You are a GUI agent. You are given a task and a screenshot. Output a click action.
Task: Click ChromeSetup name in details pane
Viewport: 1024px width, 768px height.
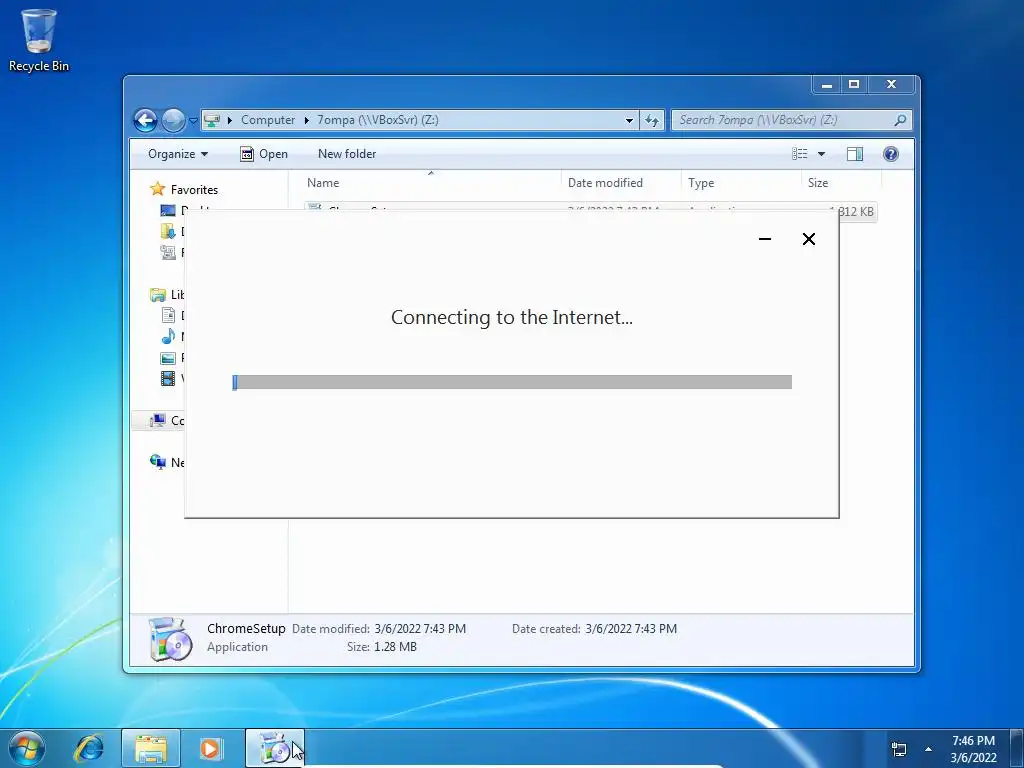click(x=246, y=629)
